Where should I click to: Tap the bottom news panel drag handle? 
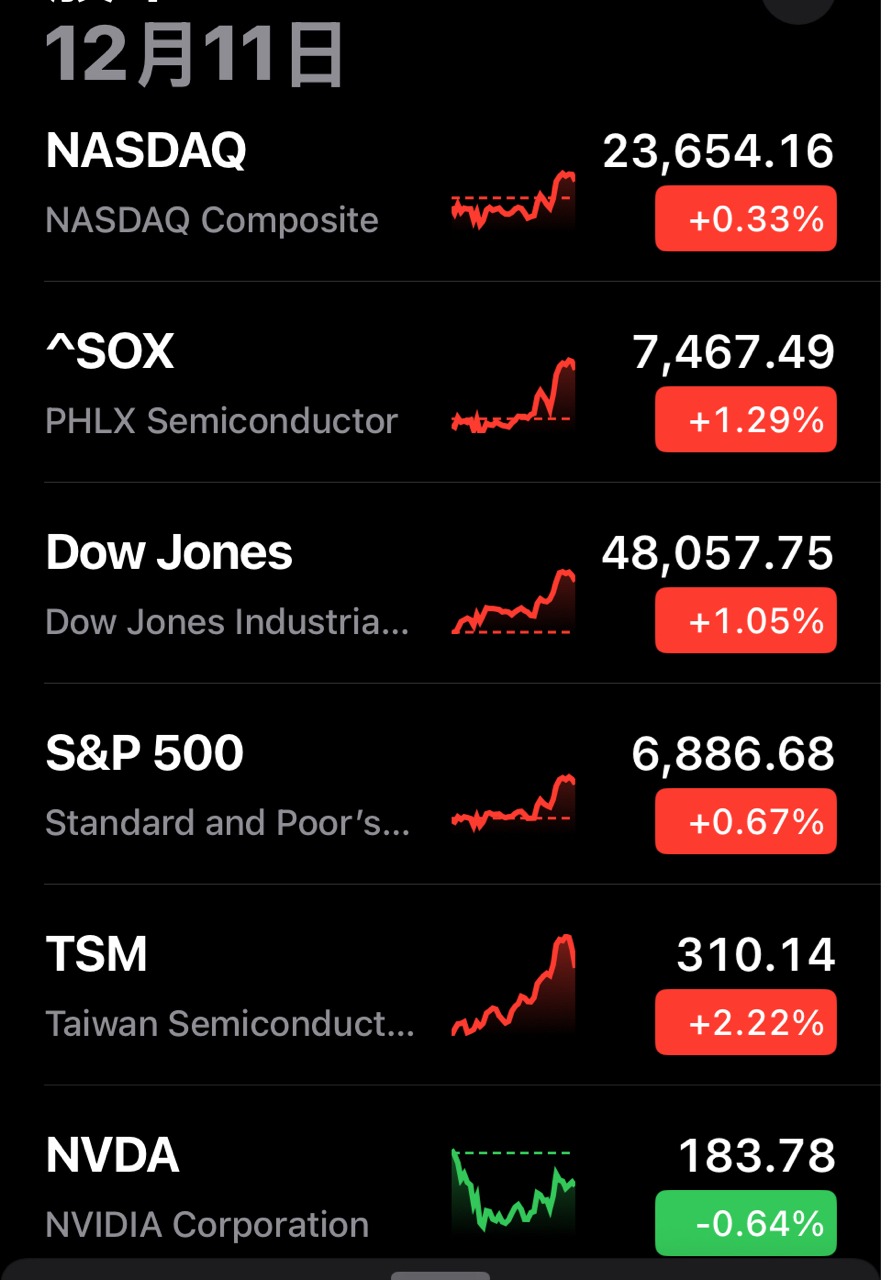(440, 1275)
